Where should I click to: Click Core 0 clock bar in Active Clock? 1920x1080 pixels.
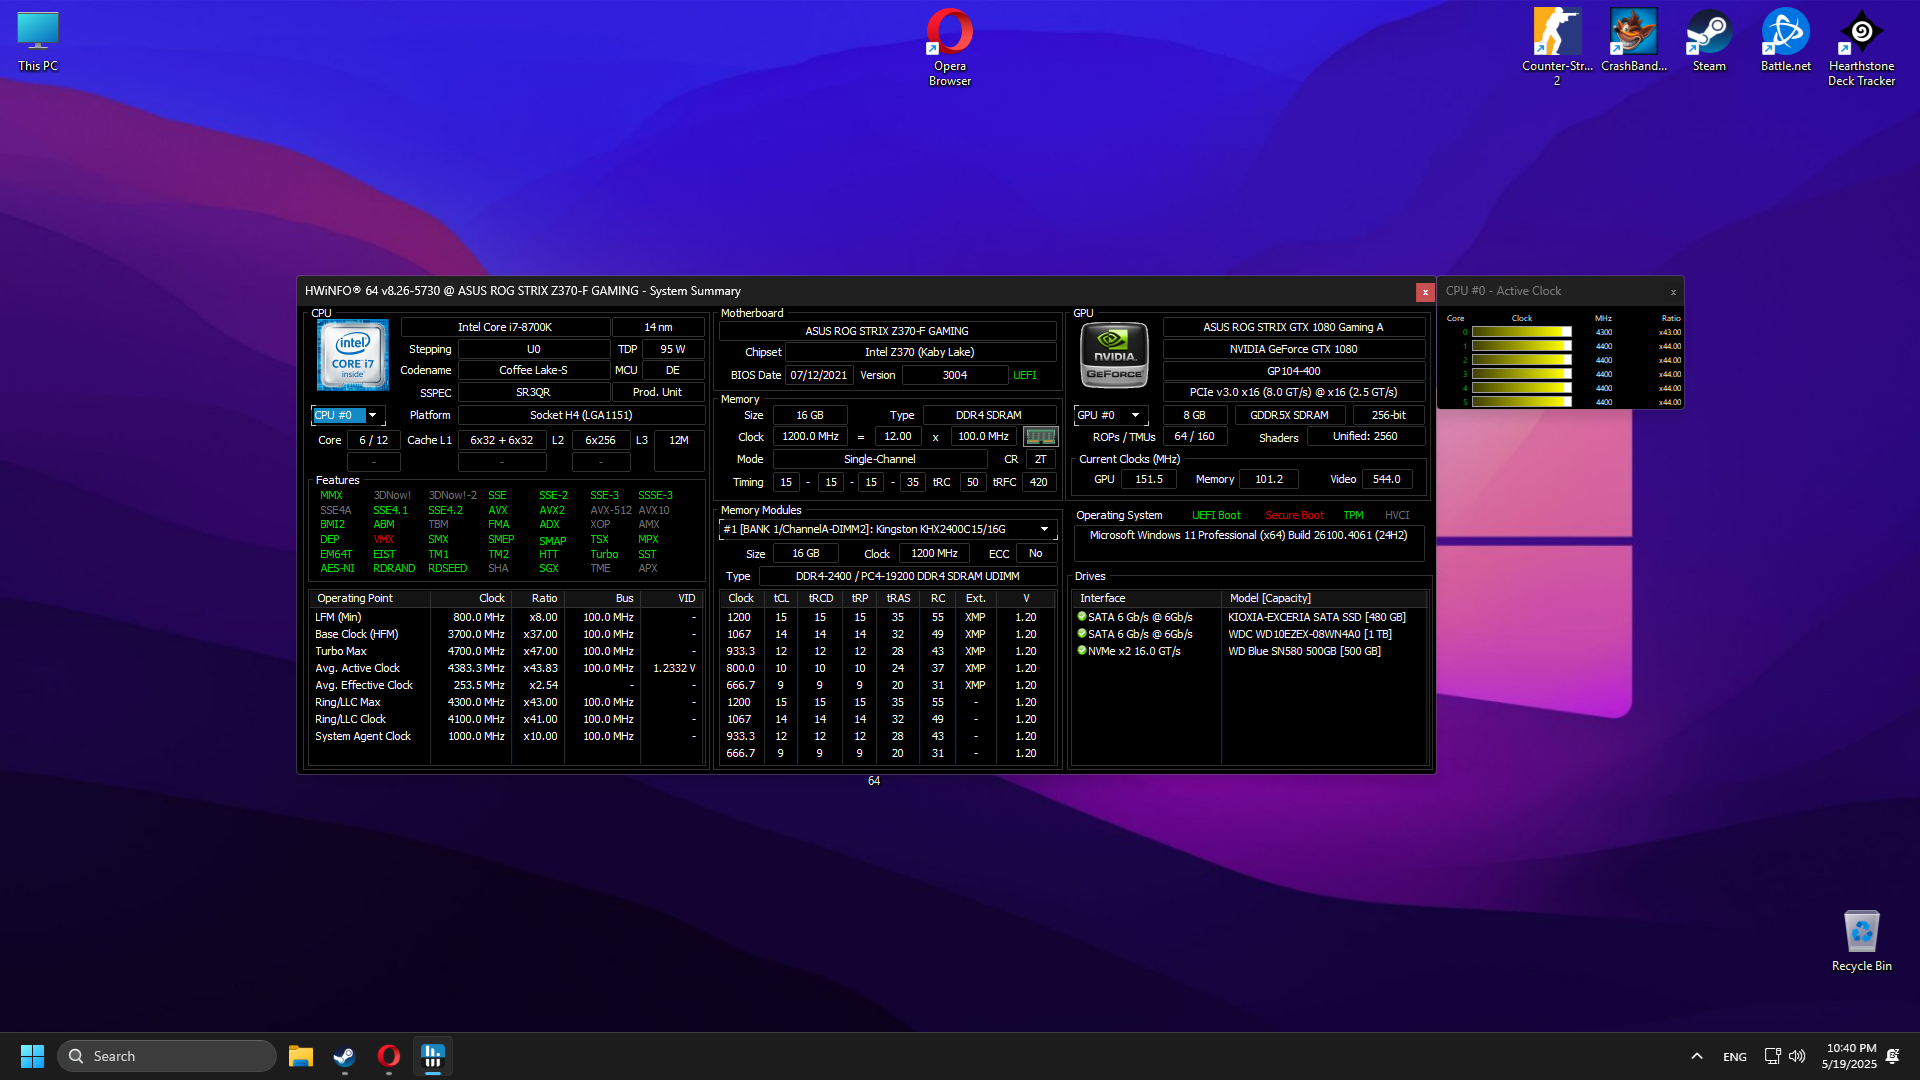1521,332
